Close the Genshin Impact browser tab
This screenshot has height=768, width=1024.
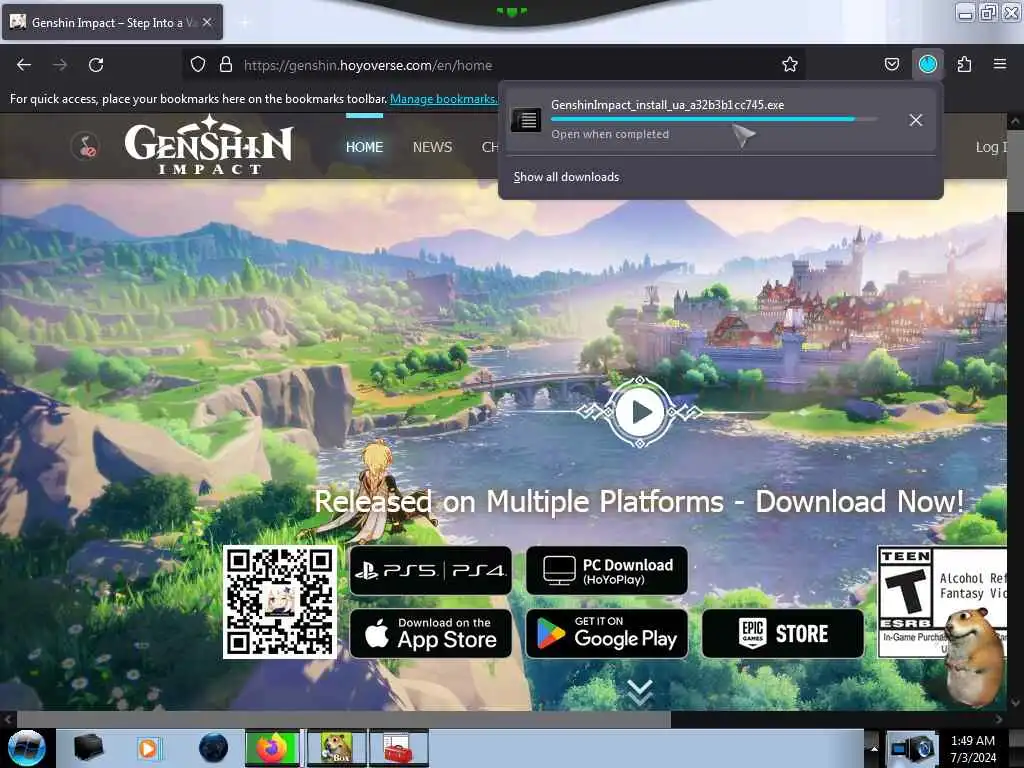coord(207,22)
